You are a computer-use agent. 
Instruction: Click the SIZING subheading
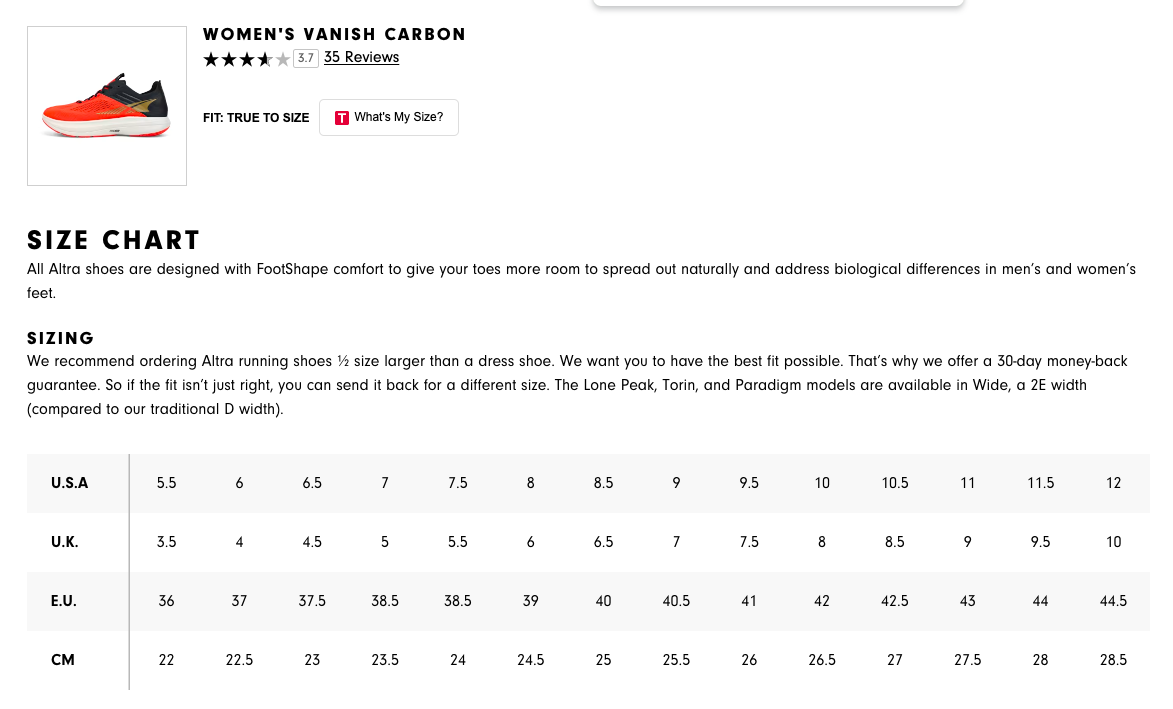[x=61, y=338]
